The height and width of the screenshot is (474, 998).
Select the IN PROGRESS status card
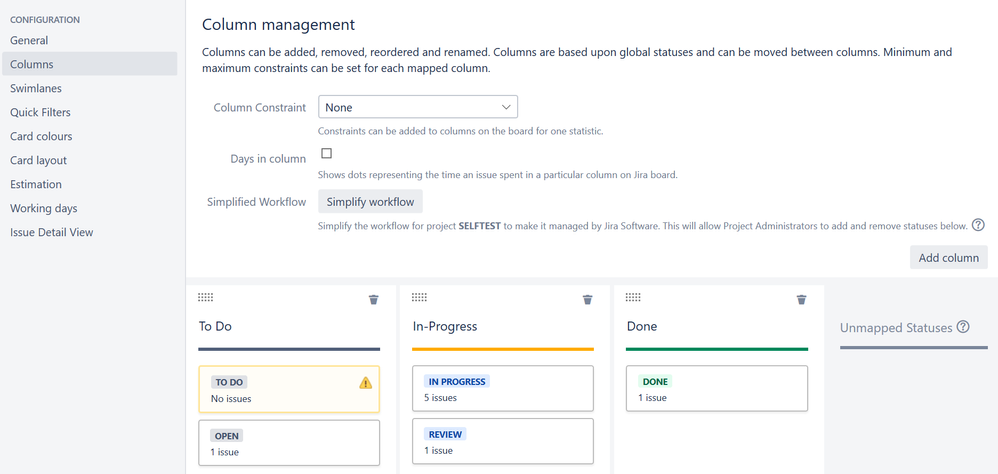click(503, 389)
